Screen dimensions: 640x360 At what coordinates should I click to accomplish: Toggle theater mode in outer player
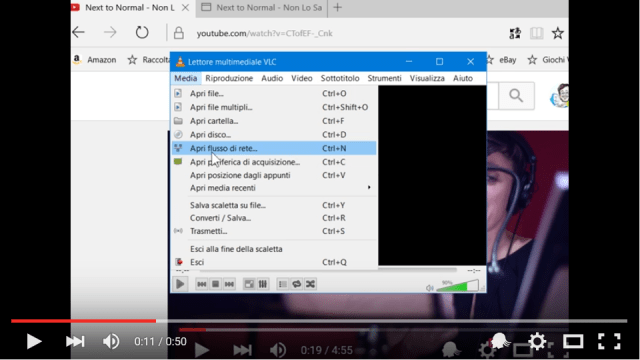[573, 341]
